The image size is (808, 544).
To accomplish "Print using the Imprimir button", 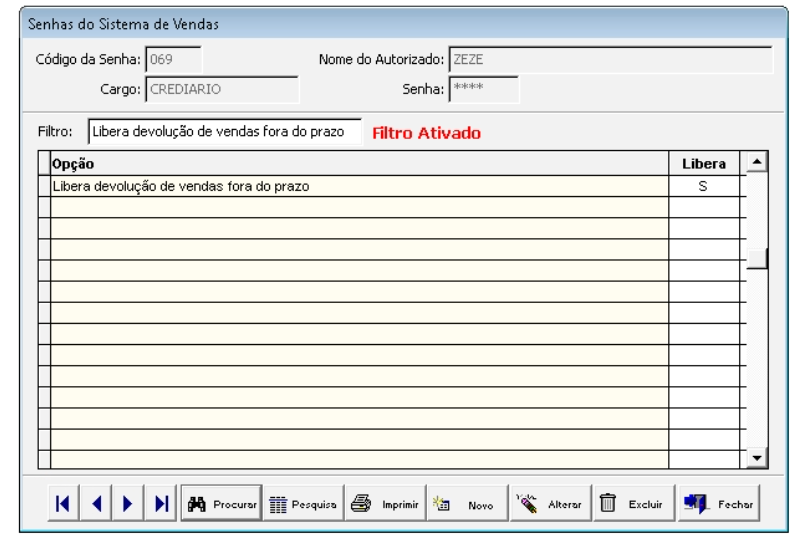I will pos(386,505).
